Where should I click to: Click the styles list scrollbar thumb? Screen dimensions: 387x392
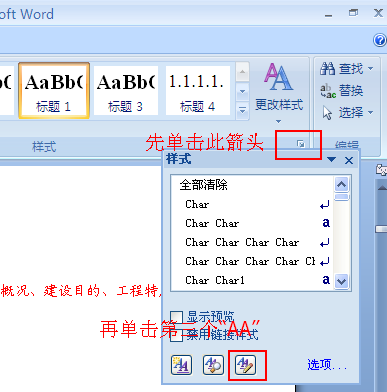click(x=342, y=197)
